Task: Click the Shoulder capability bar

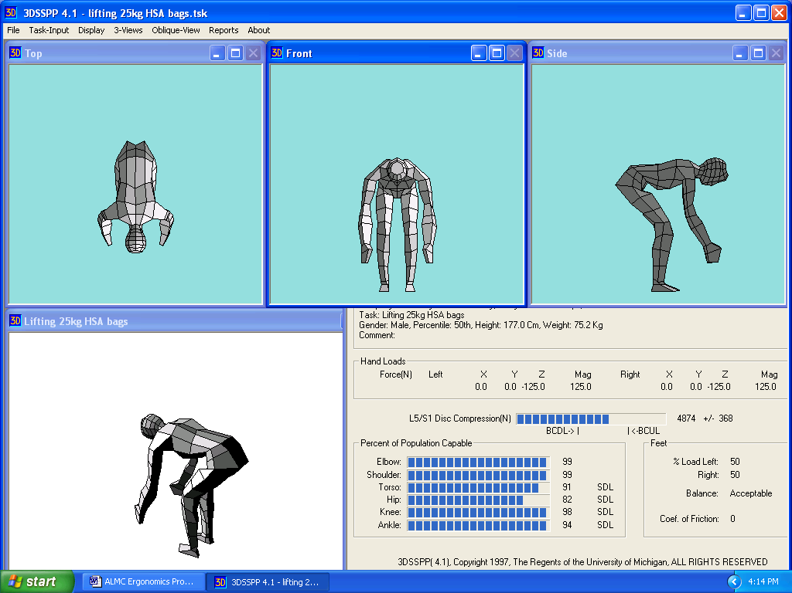Action: [478, 475]
